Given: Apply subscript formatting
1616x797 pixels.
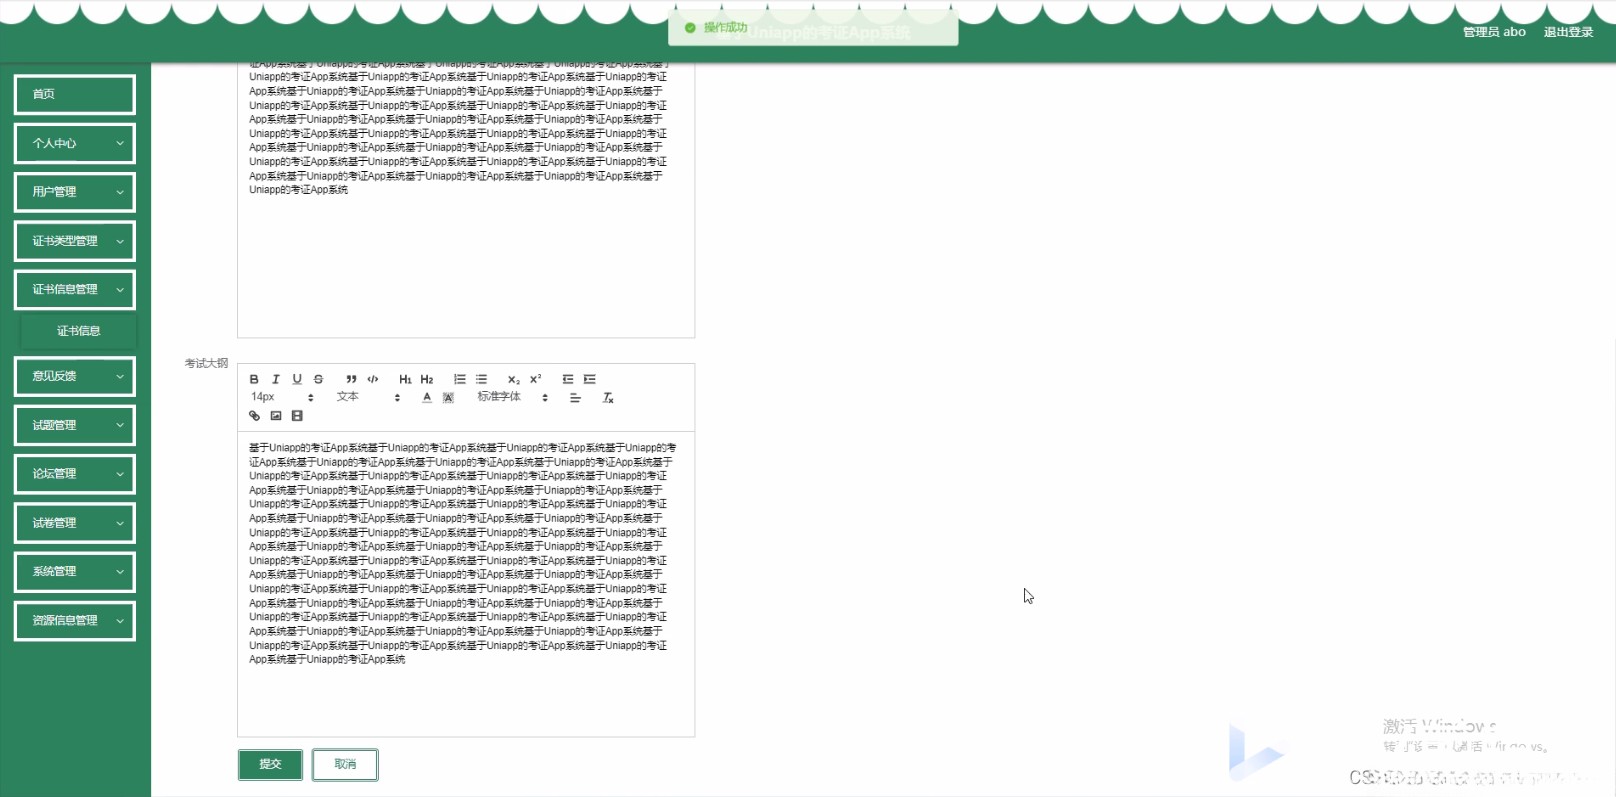Looking at the screenshot, I should 514,379.
